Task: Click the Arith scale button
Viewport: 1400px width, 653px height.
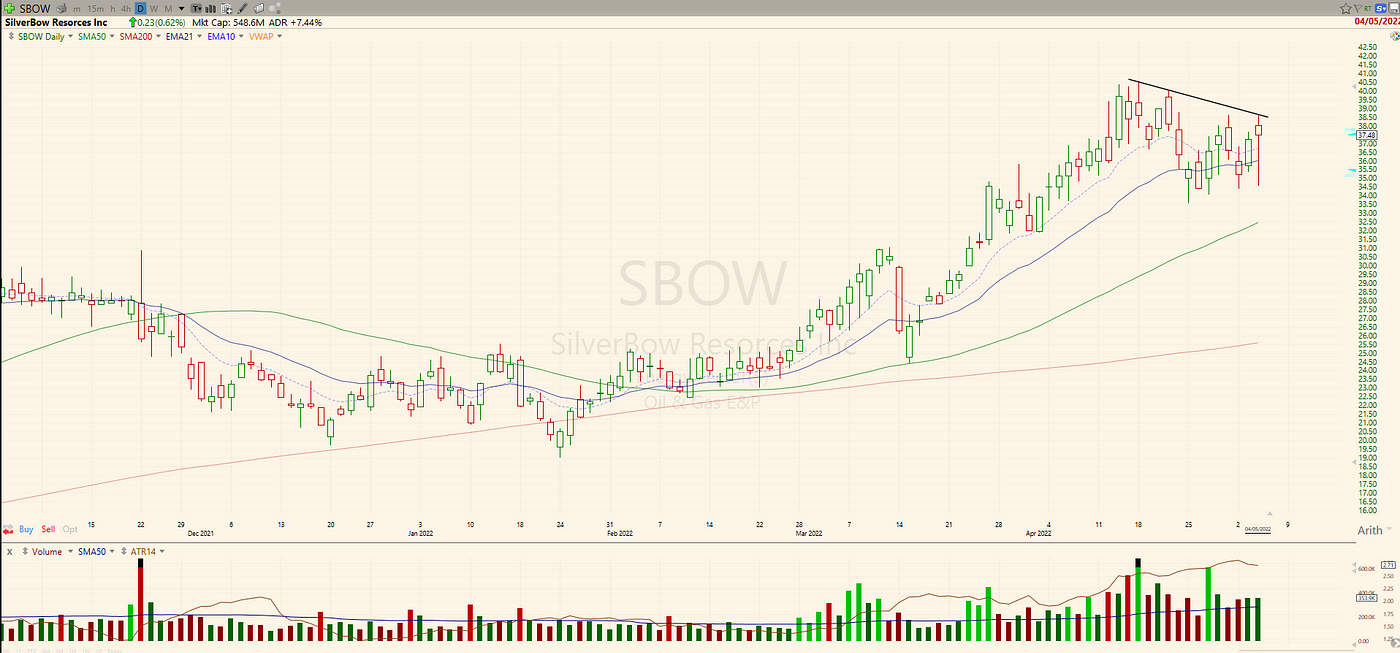Action: tap(1370, 530)
